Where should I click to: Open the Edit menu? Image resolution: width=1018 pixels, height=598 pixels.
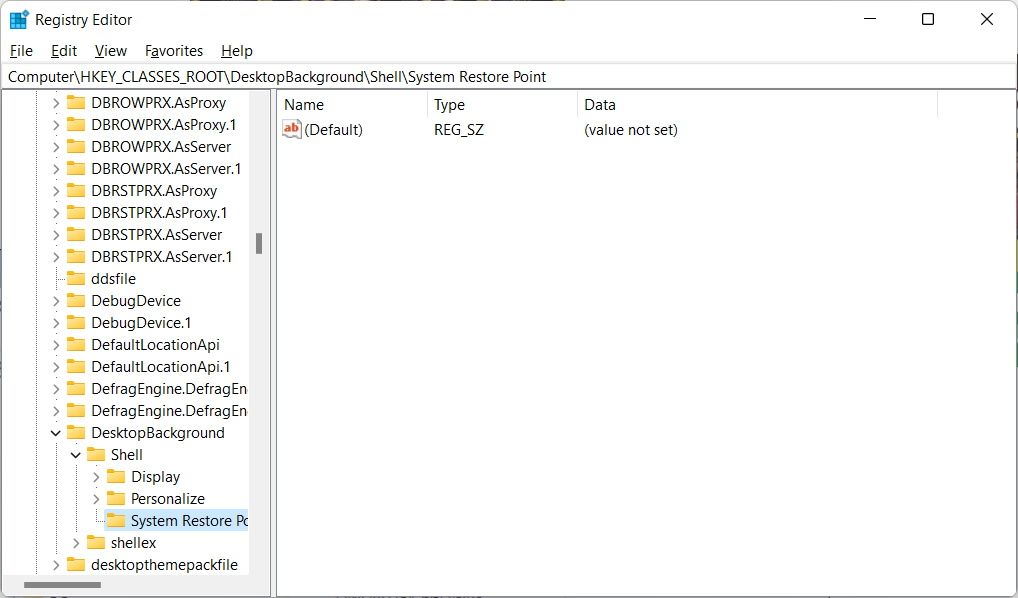point(63,50)
